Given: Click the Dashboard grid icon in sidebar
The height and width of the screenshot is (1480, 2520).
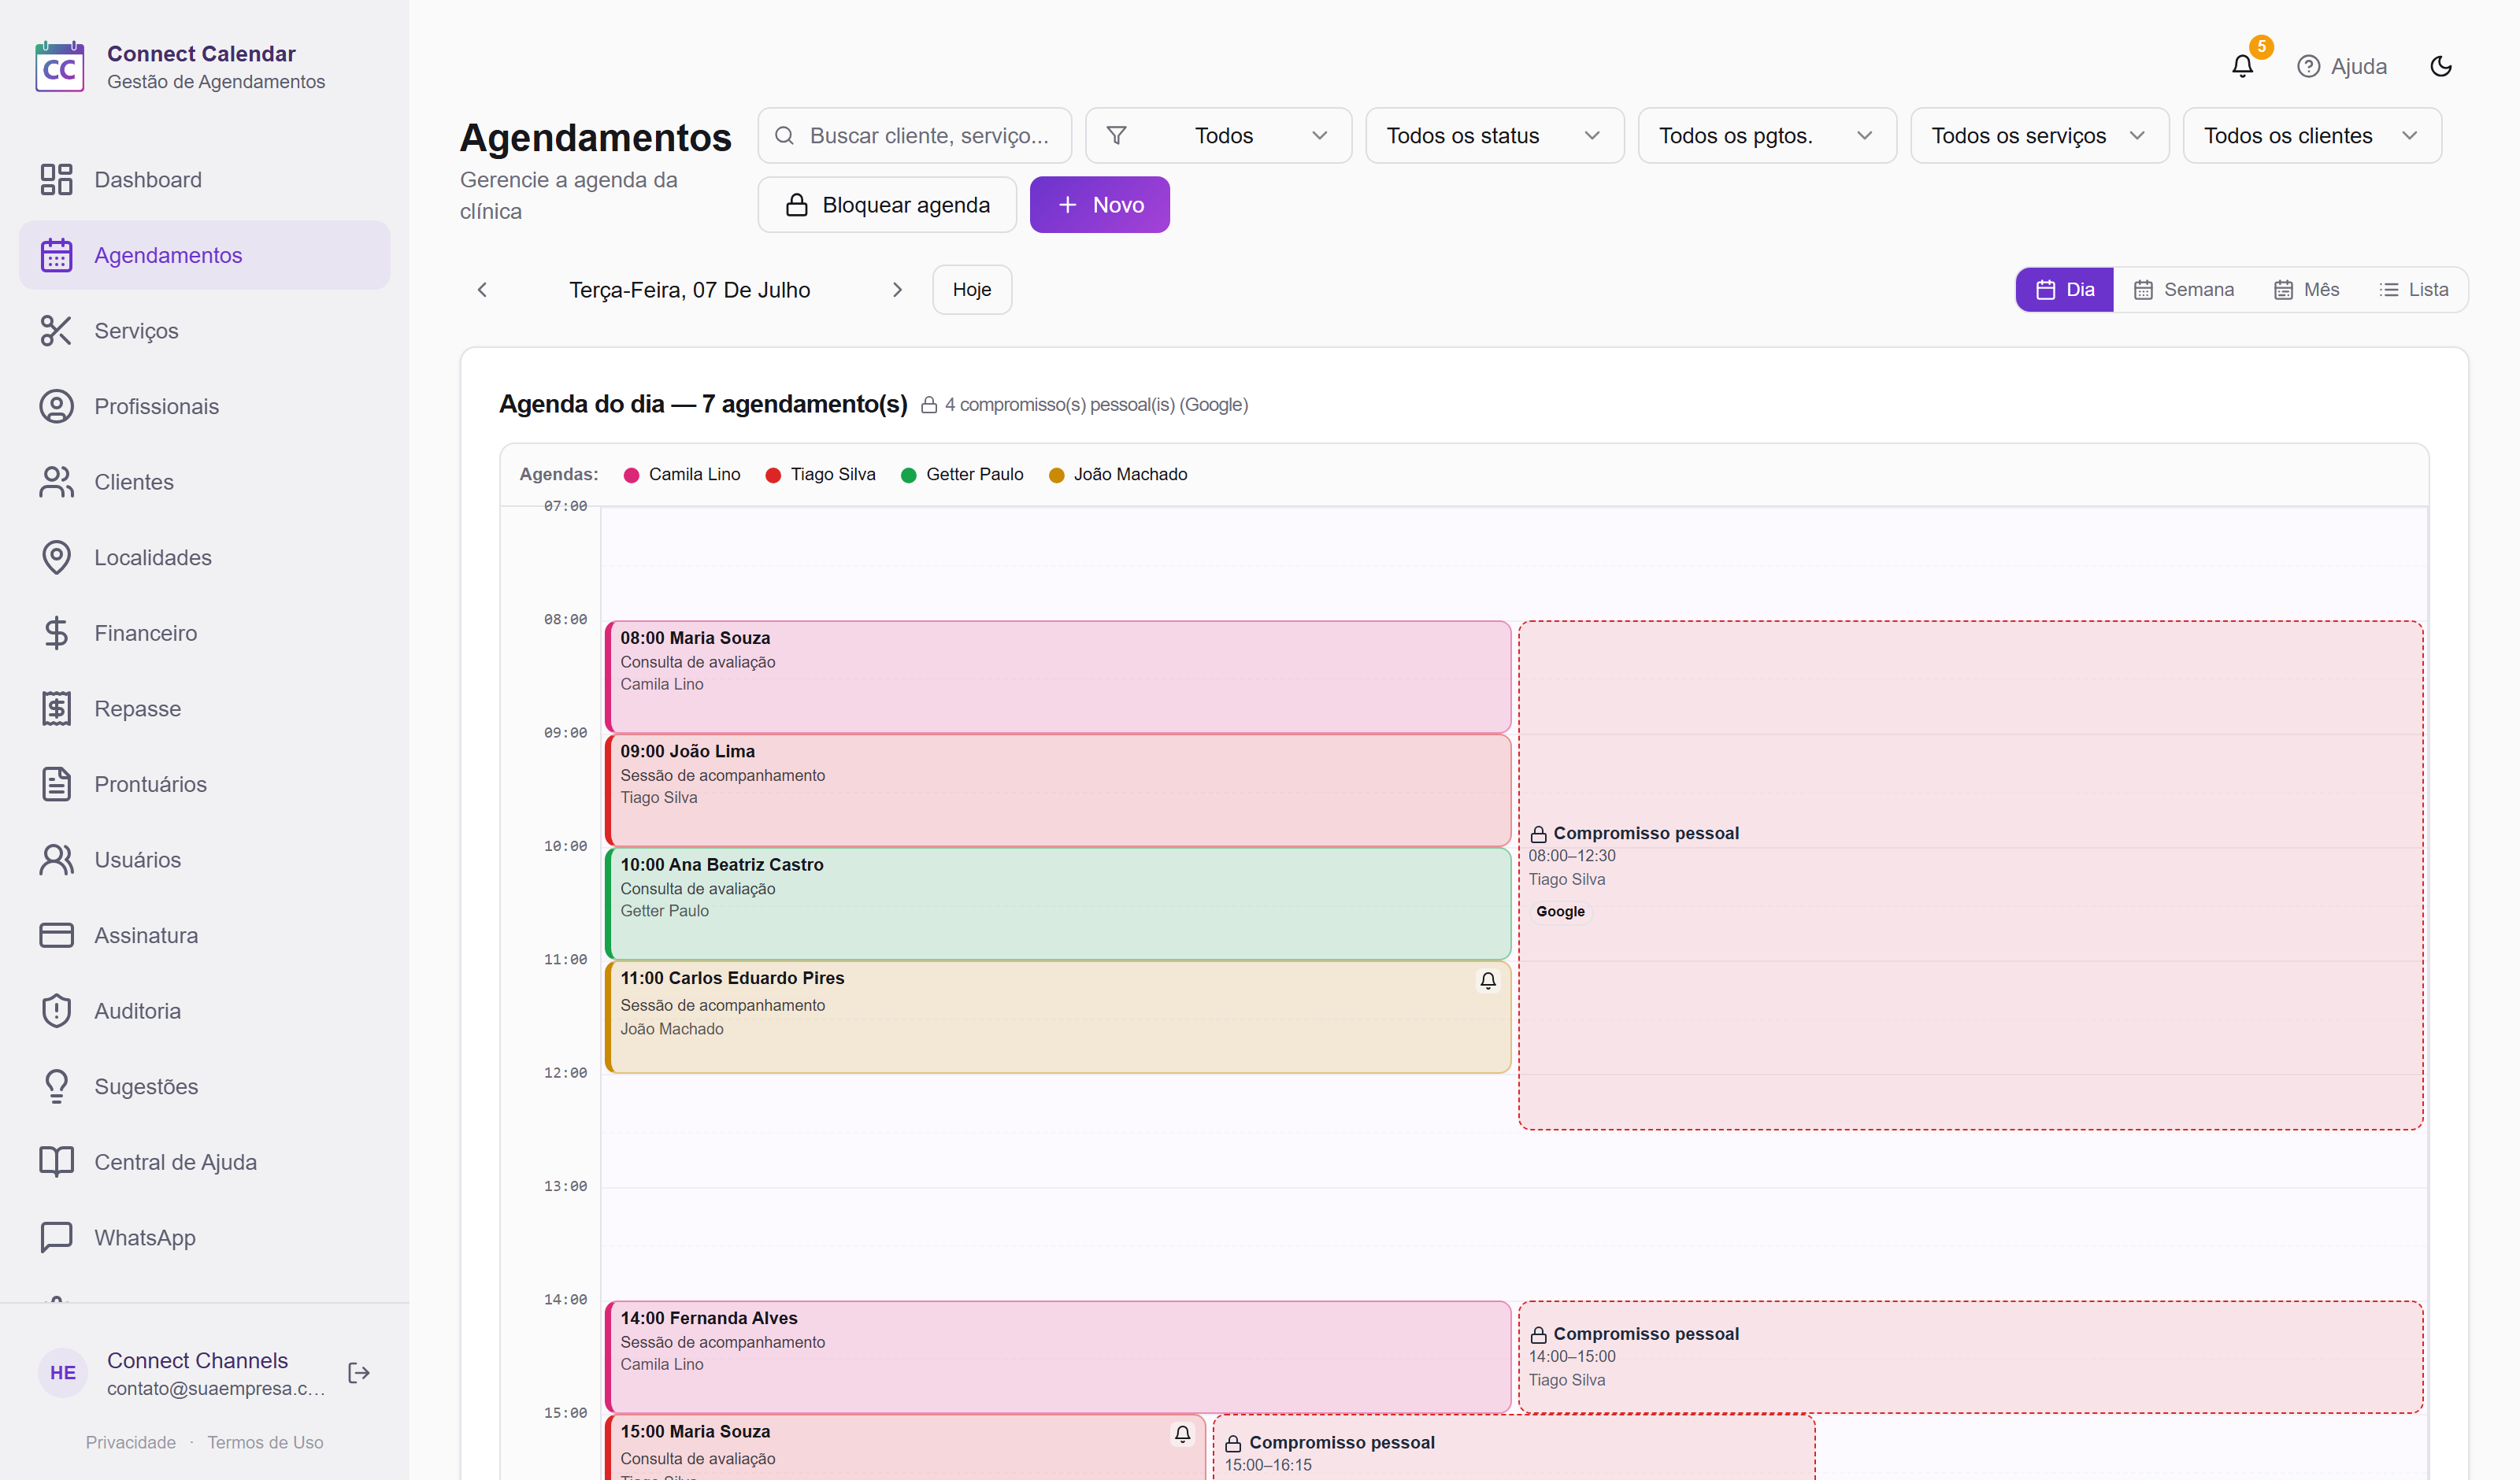Looking at the screenshot, I should click(56, 180).
